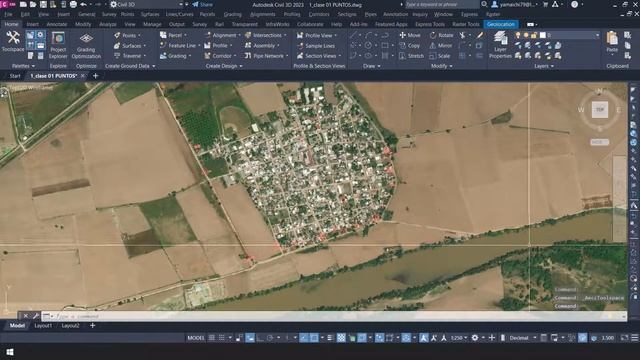Image resolution: width=640 pixels, height=360 pixels.
Task: Click the TOP face of the ViewCube
Action: (600, 109)
